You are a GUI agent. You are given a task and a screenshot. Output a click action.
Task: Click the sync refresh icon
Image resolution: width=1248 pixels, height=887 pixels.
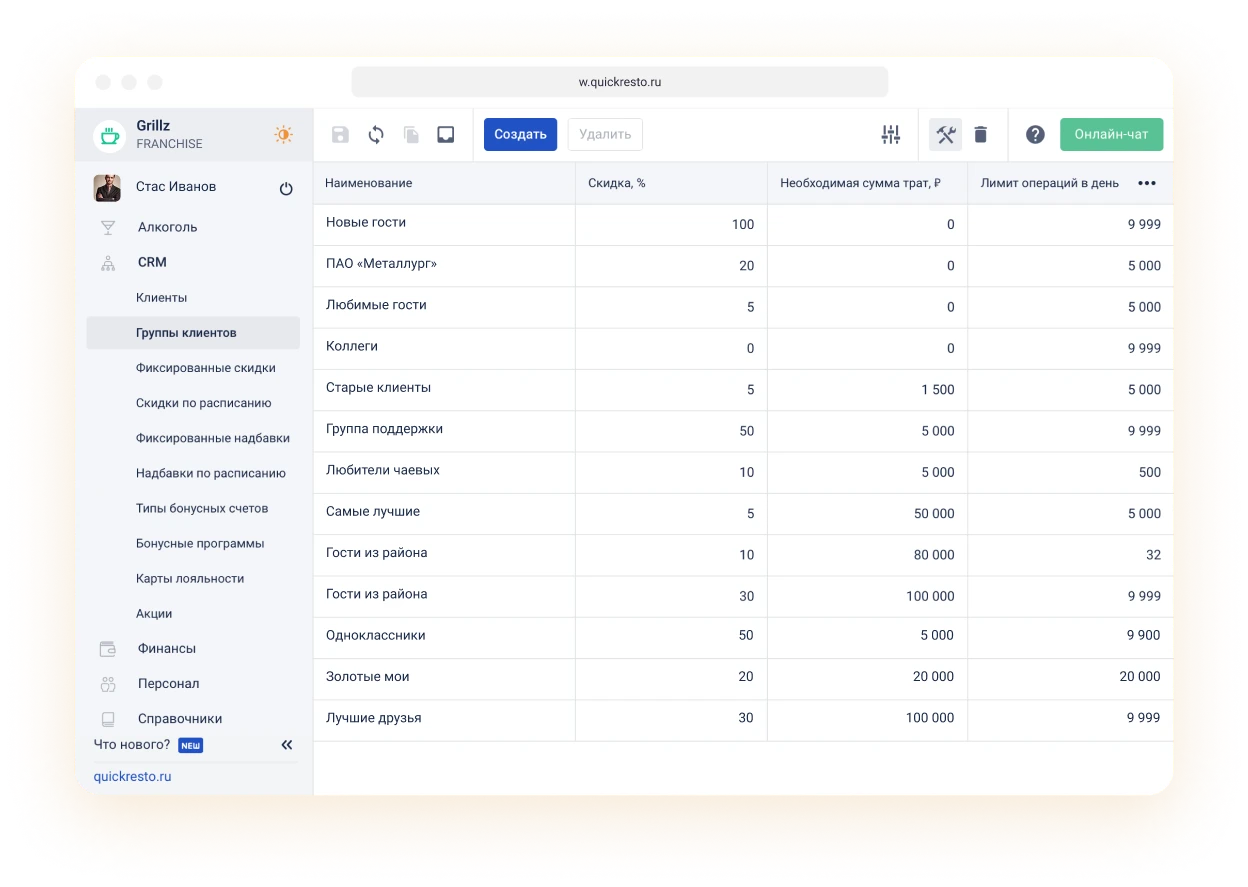[x=375, y=134]
